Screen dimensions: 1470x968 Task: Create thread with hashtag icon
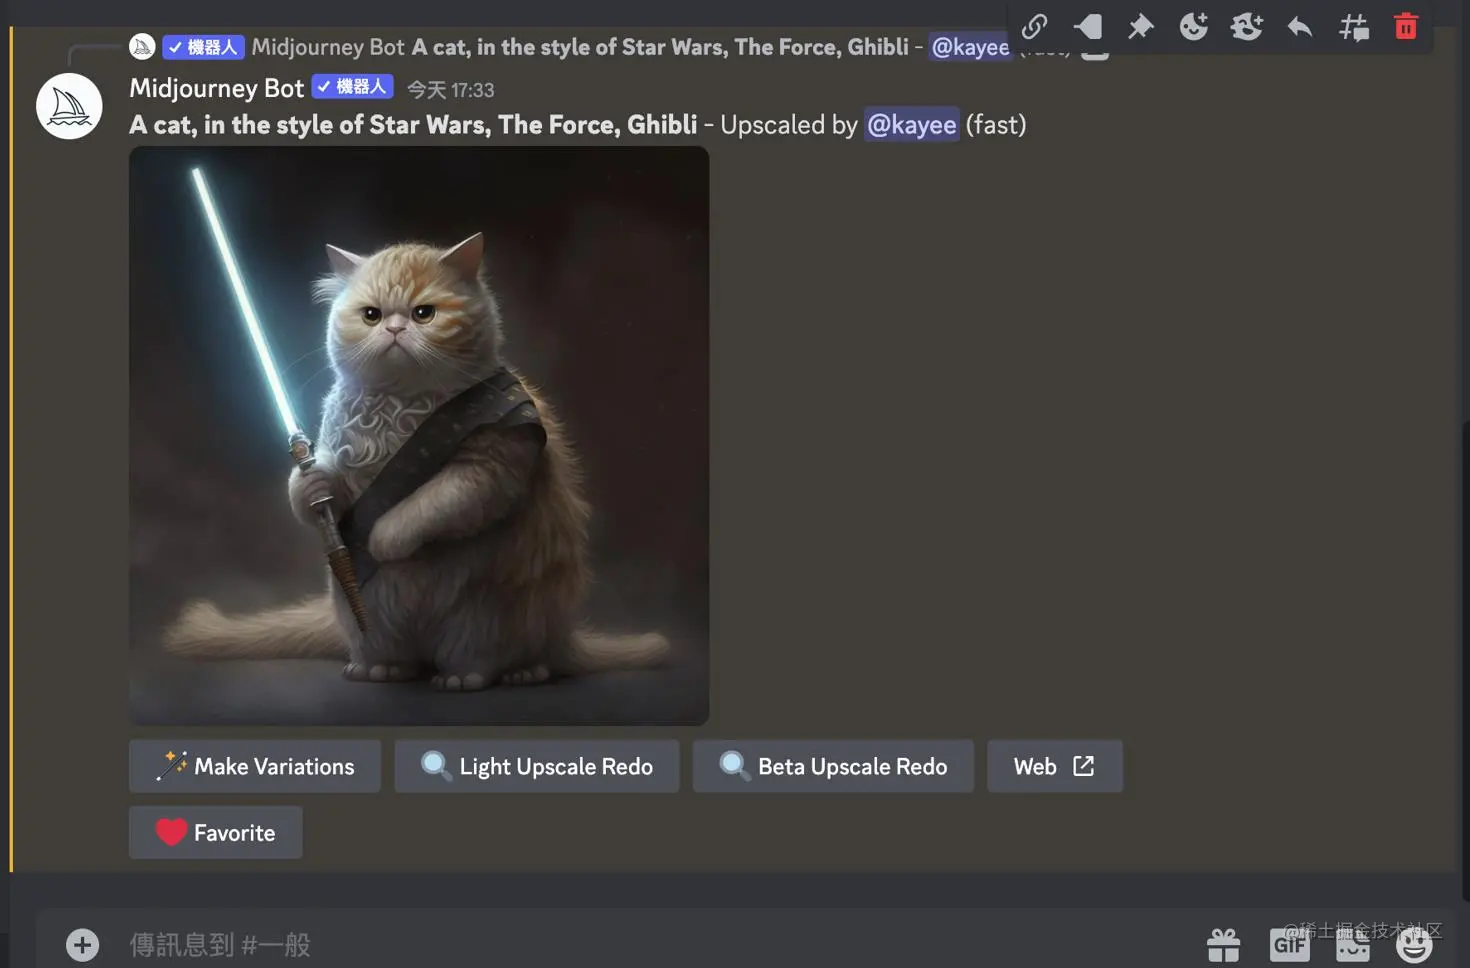pos(1353,26)
